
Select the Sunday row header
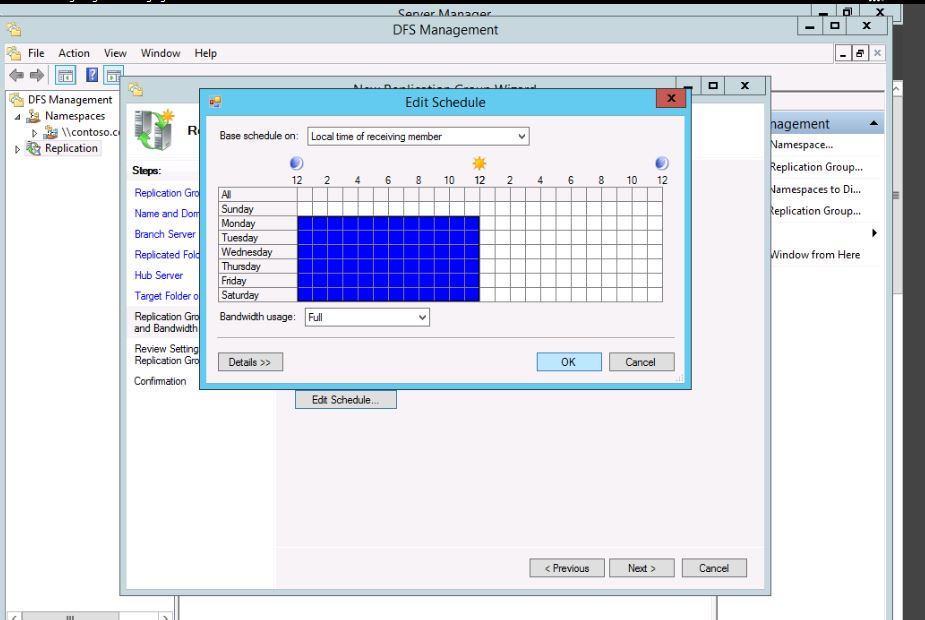[x=258, y=209]
